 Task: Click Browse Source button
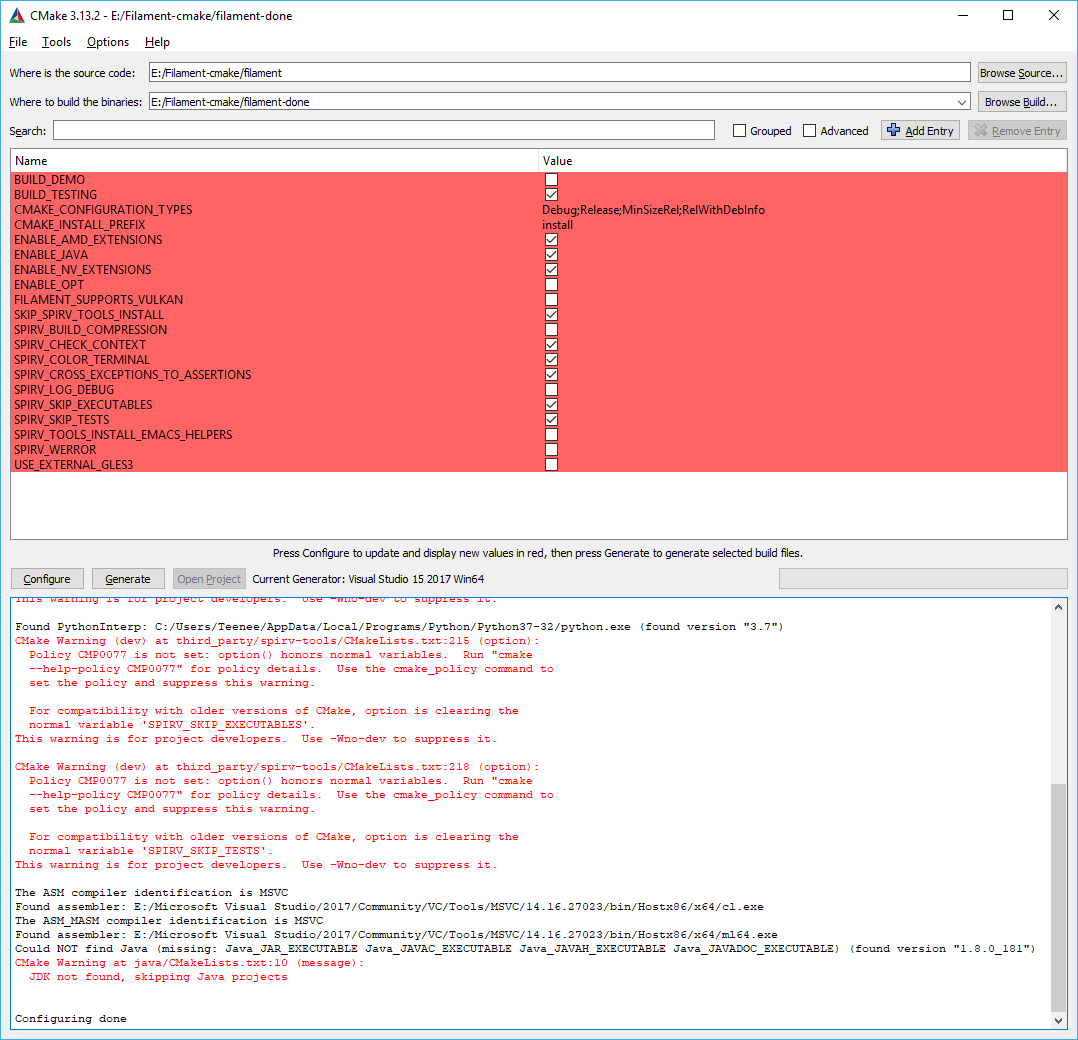(x=1022, y=73)
